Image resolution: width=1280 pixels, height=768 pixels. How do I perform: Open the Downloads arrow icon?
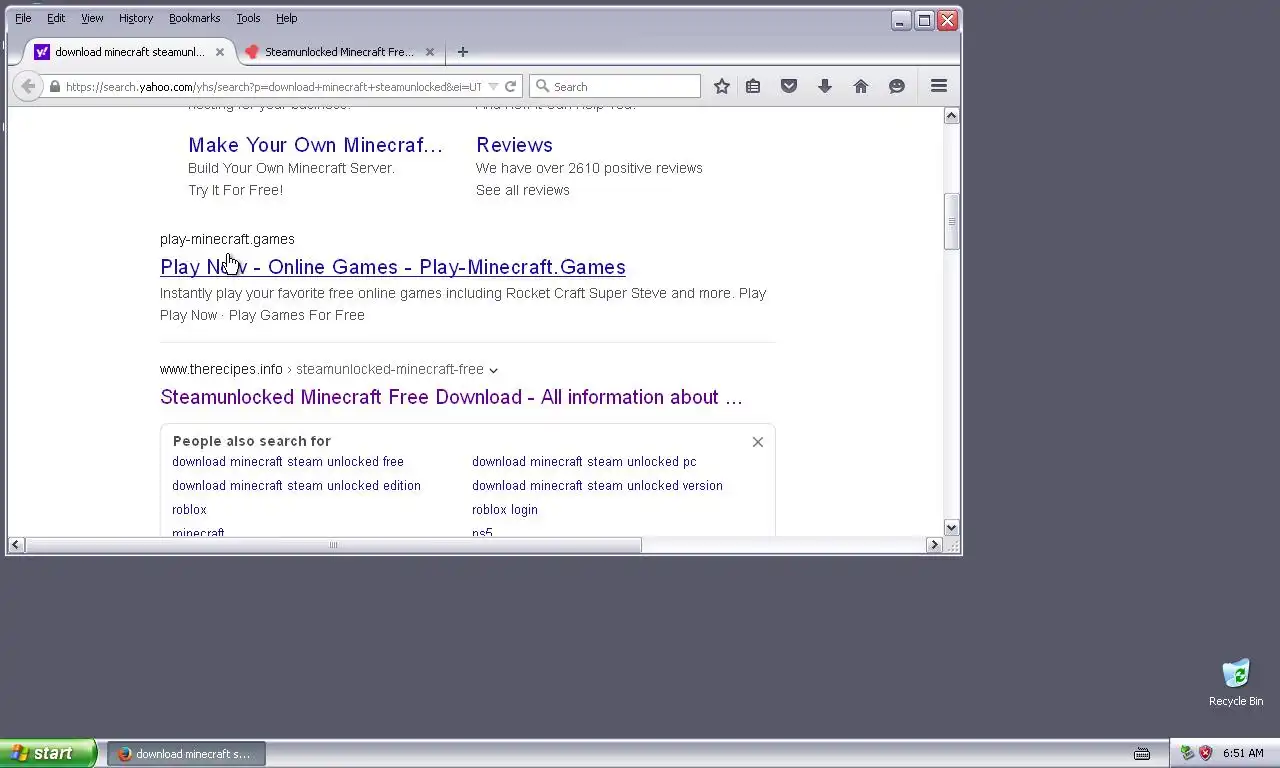point(825,87)
